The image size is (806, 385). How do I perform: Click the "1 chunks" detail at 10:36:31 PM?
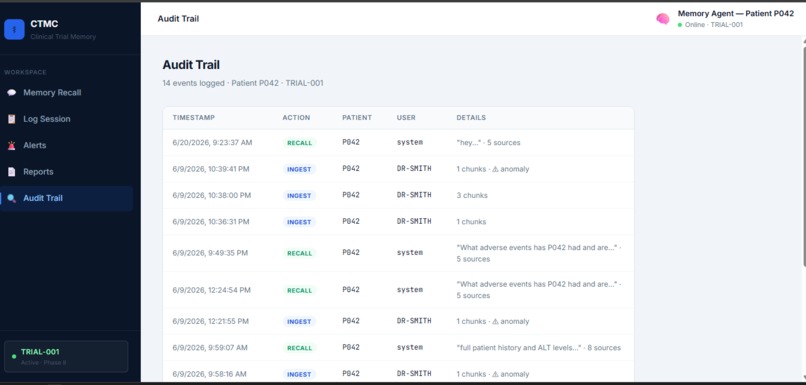471,222
